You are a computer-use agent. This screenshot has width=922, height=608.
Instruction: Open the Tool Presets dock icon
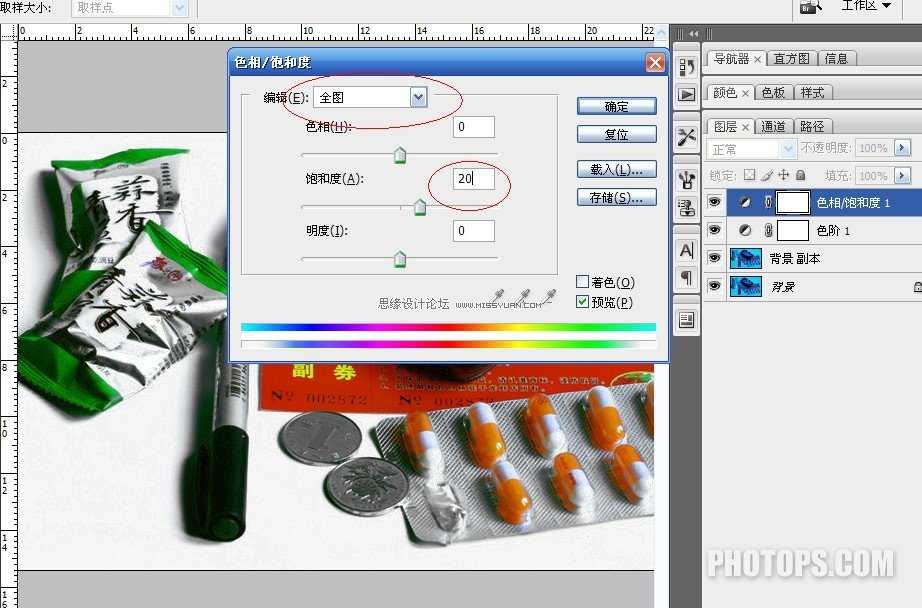tap(686, 137)
